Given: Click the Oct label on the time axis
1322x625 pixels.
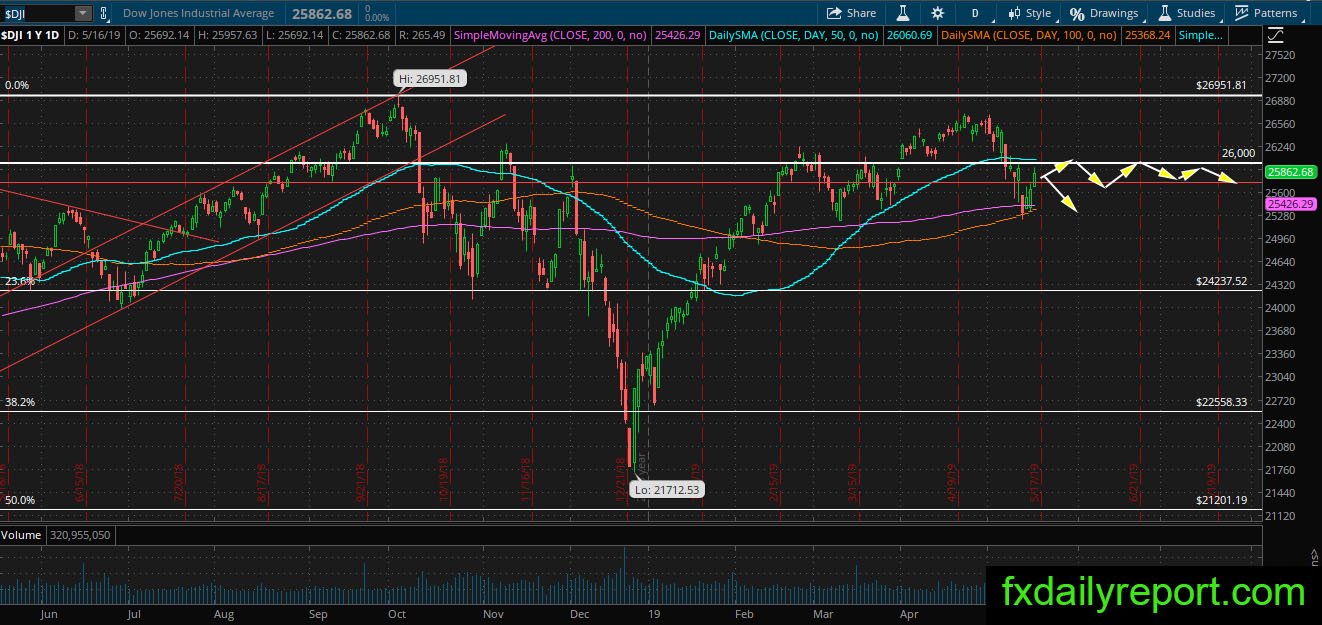Looking at the screenshot, I should pos(396,616).
